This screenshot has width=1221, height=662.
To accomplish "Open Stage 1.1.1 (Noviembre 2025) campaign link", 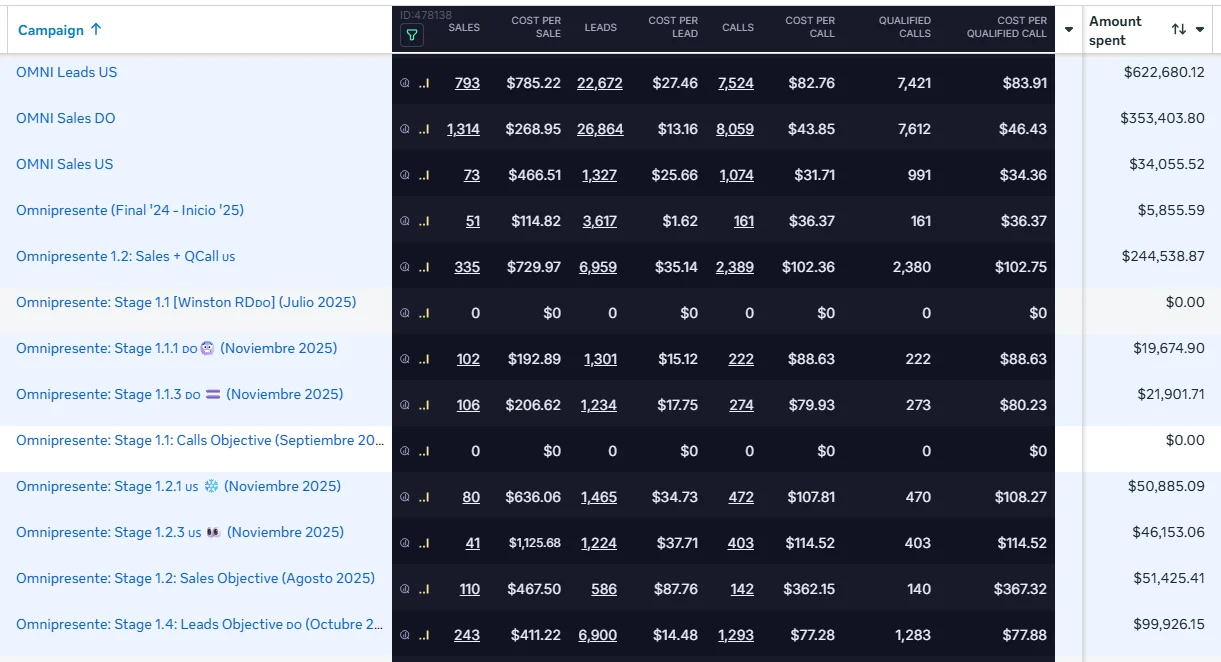I will click(x=177, y=348).
